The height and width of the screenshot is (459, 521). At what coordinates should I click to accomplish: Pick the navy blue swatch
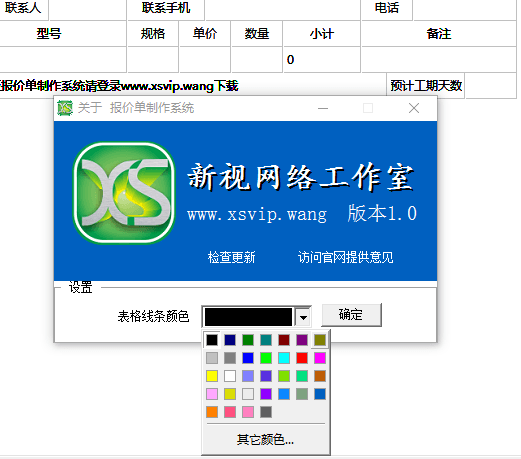point(230,340)
